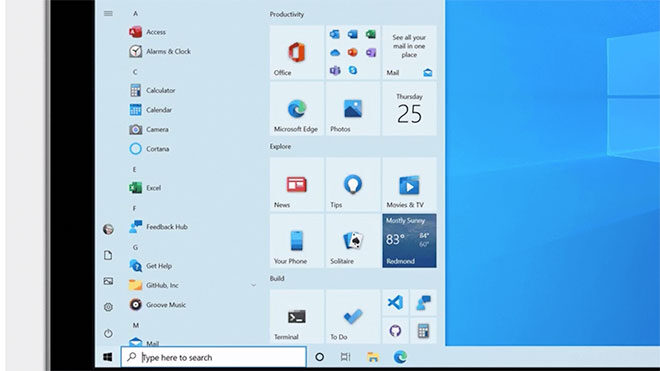Open the small Feedback Hub tile

point(423,303)
